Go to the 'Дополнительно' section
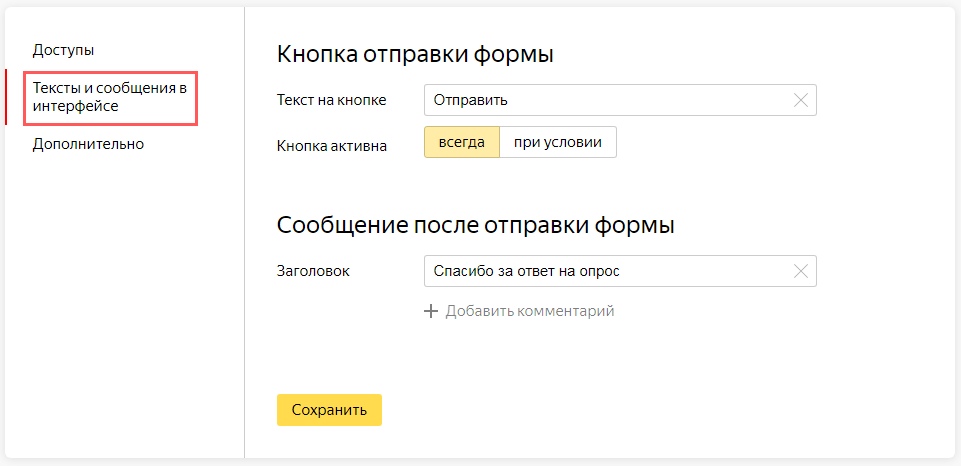 88,144
